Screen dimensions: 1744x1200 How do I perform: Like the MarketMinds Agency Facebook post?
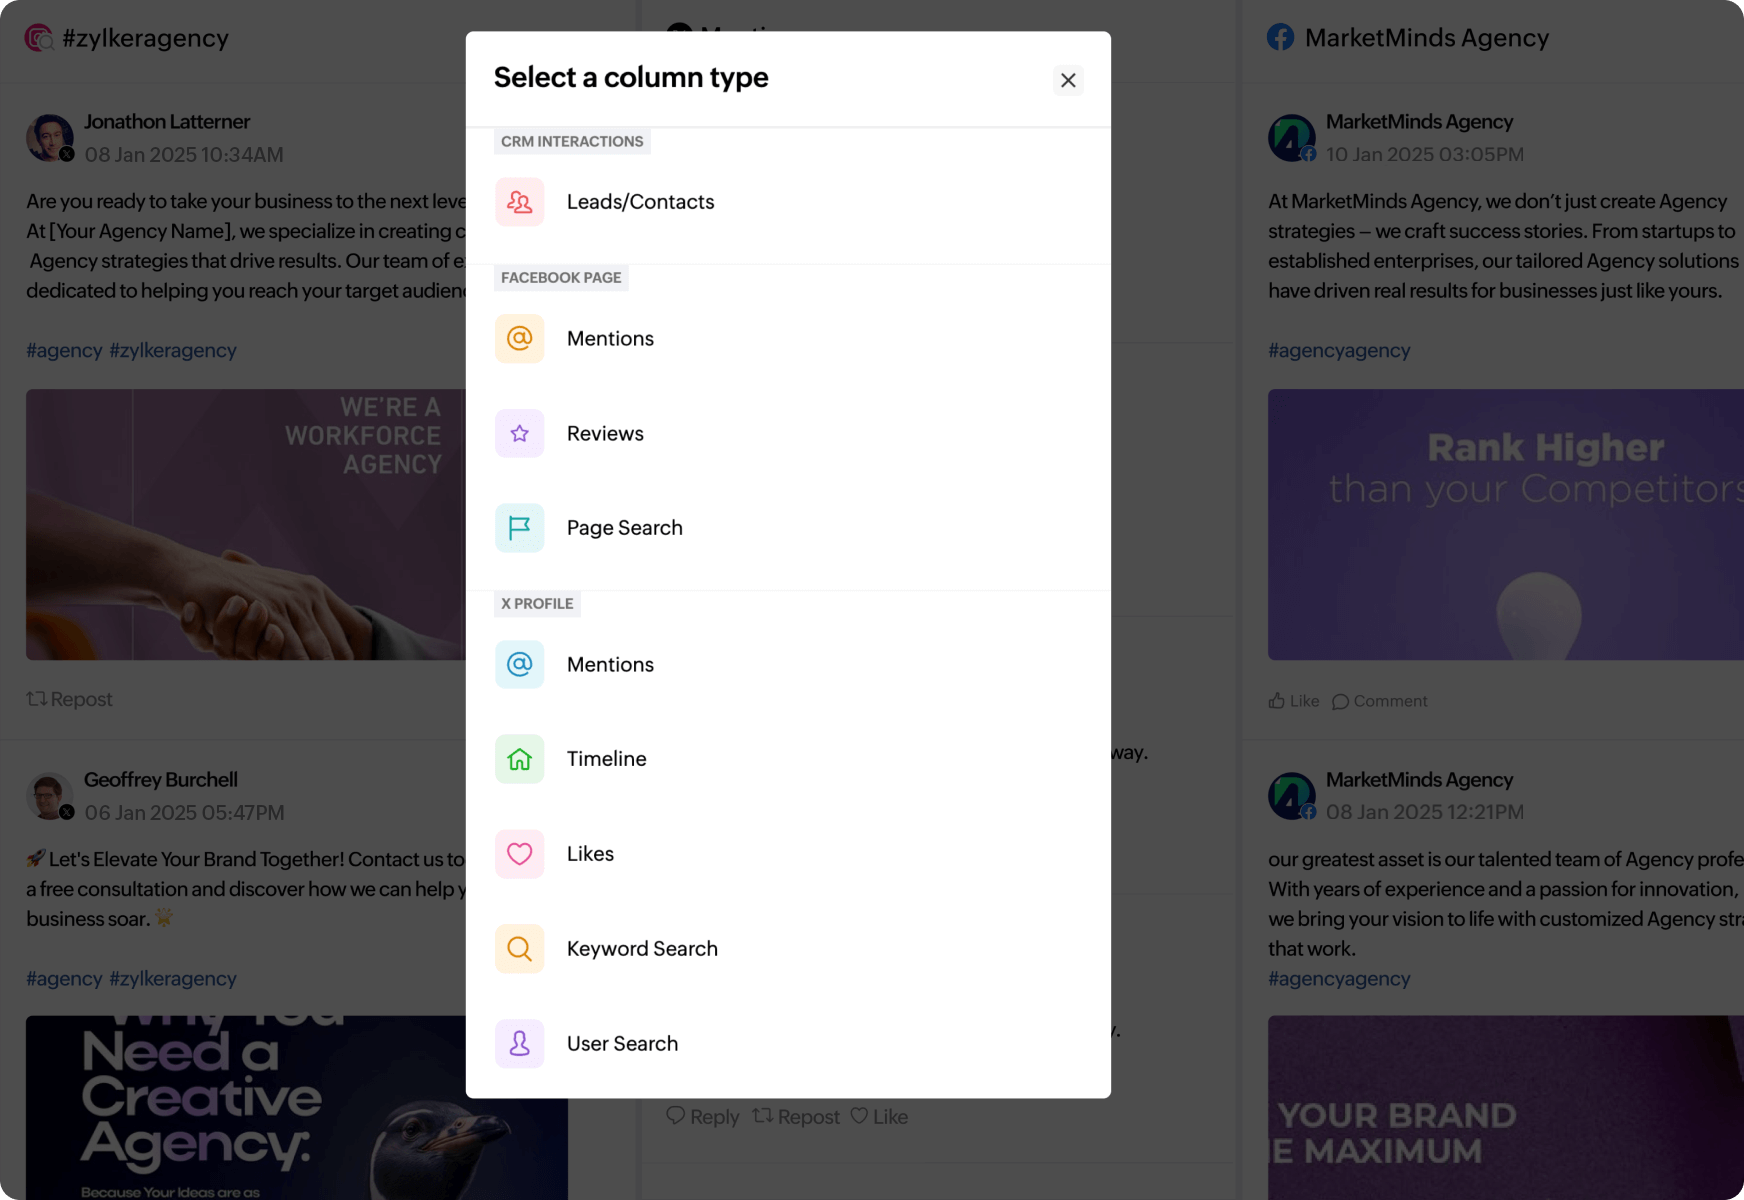[1294, 701]
